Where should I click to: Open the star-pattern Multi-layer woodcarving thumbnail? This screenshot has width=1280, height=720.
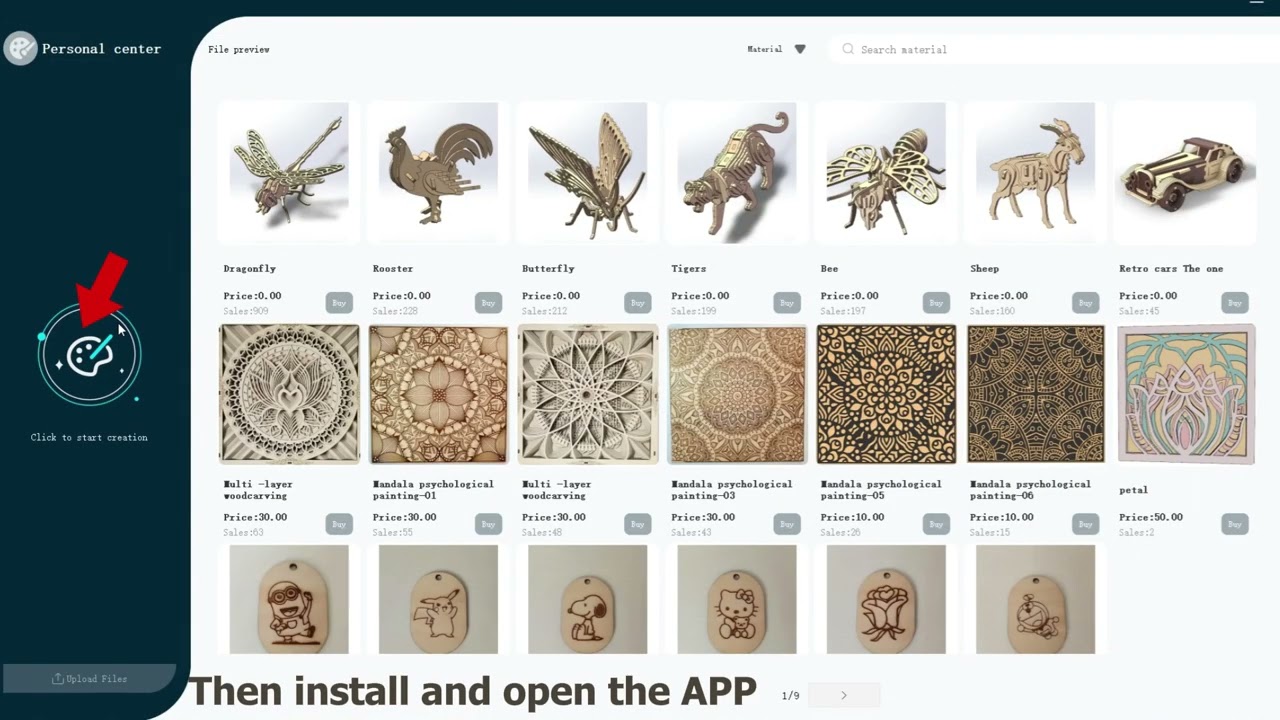587,394
